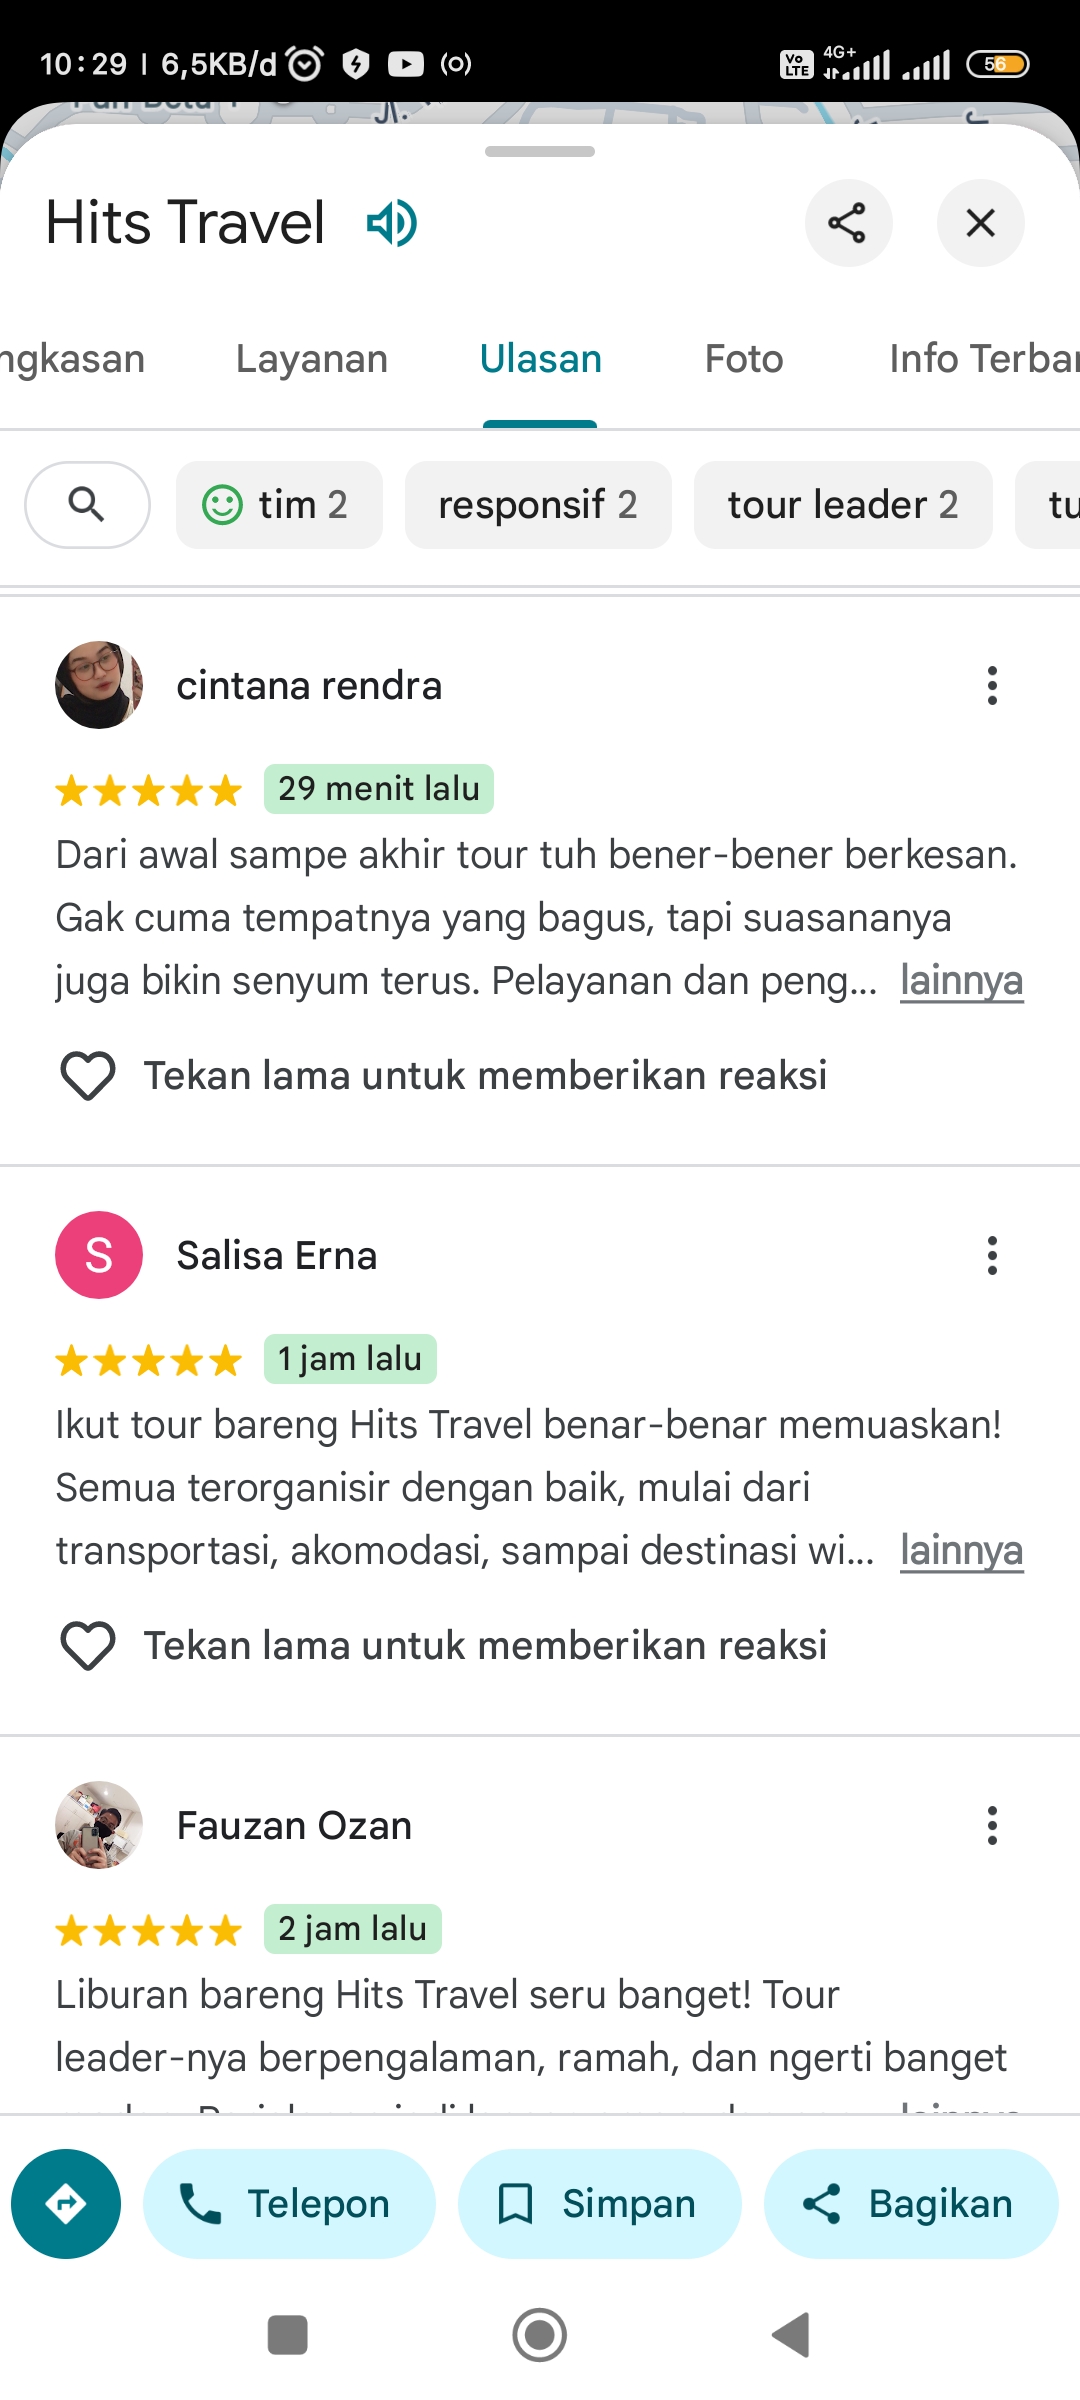
Task: Tap heart reaction on cintana rendra review
Action: pyautogui.click(x=88, y=1076)
